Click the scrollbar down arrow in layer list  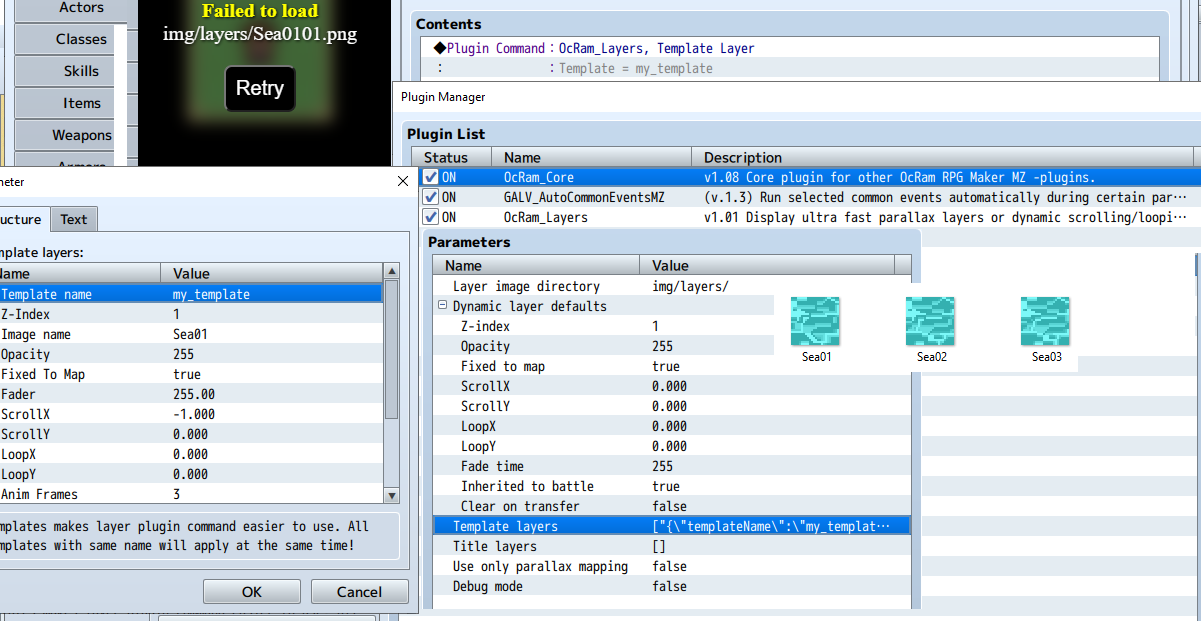(x=393, y=494)
